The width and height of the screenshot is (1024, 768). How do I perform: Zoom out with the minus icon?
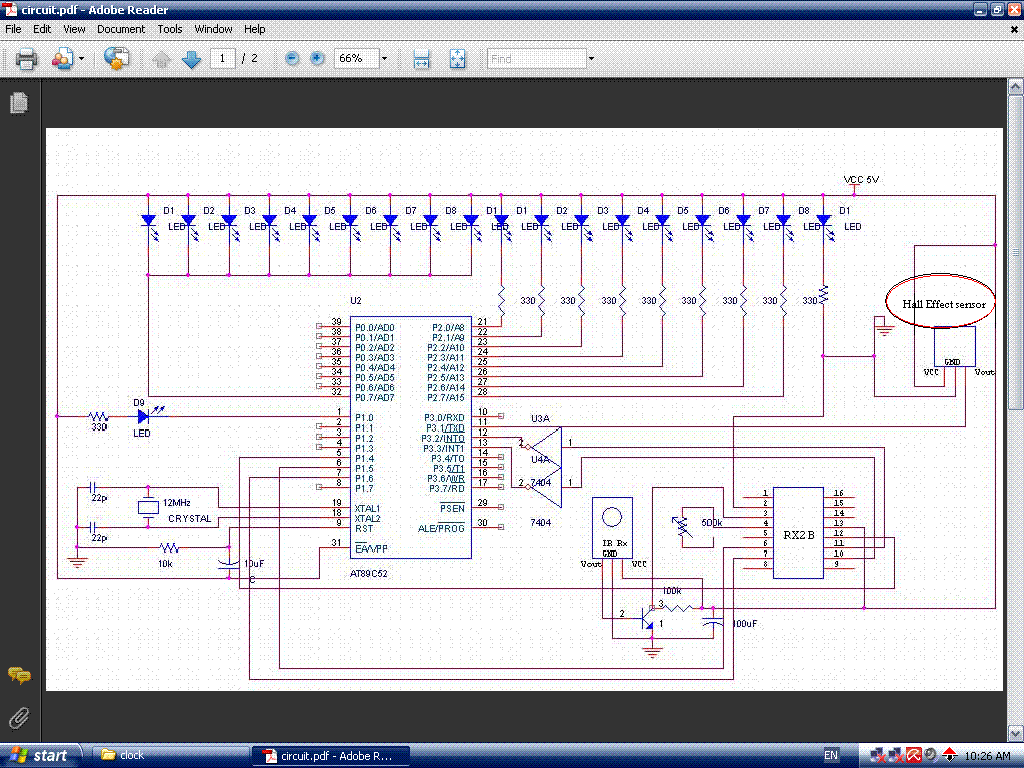pyautogui.click(x=293, y=59)
